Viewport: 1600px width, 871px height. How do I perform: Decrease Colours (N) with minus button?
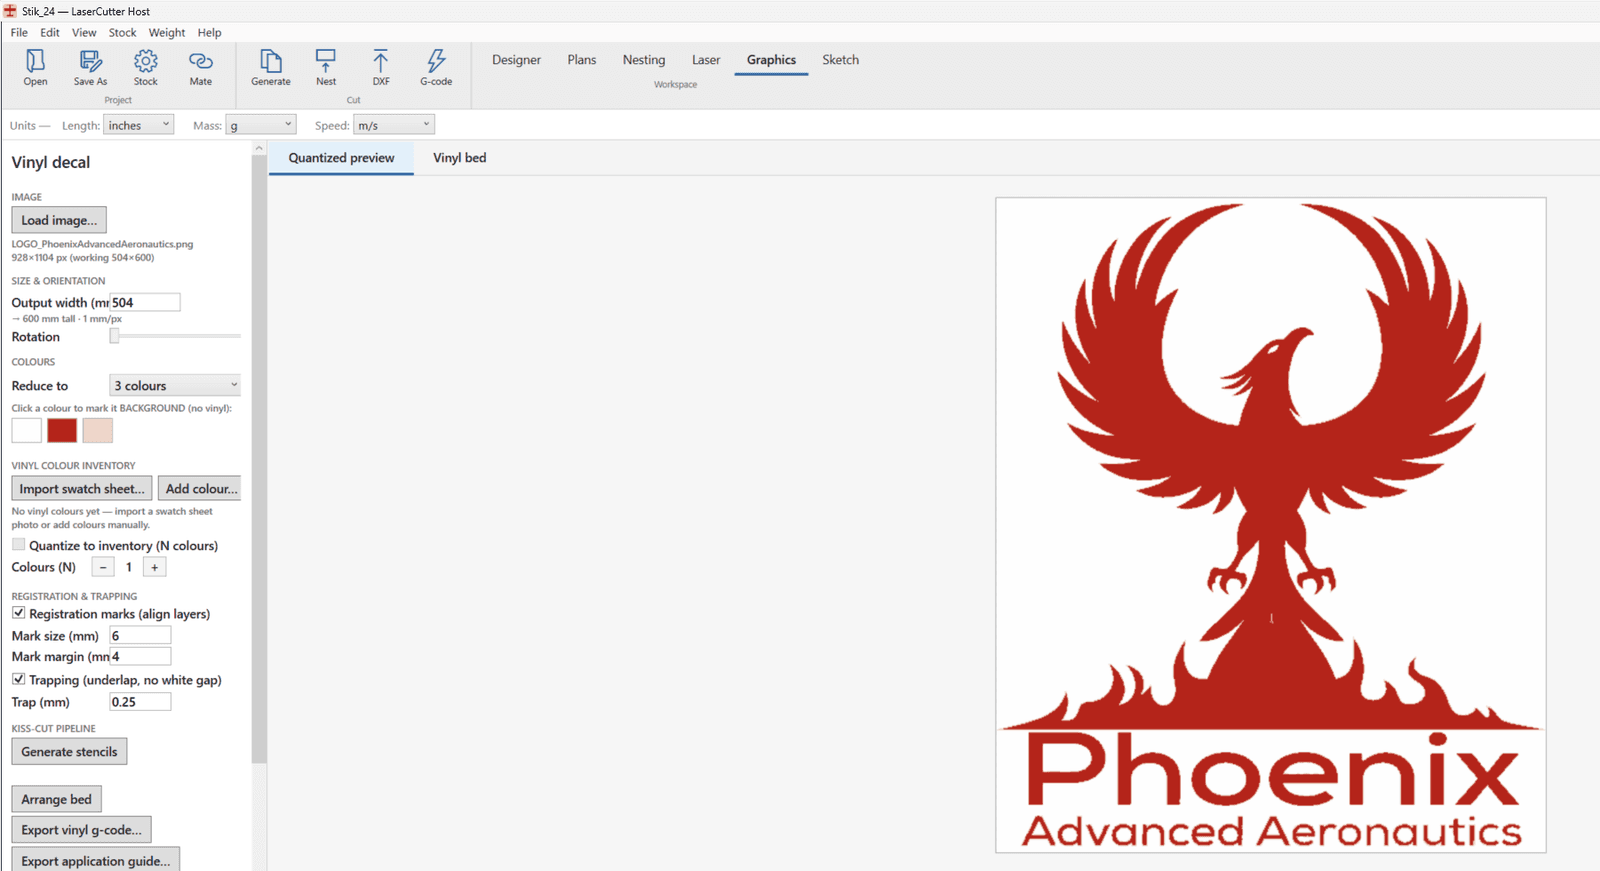point(103,567)
